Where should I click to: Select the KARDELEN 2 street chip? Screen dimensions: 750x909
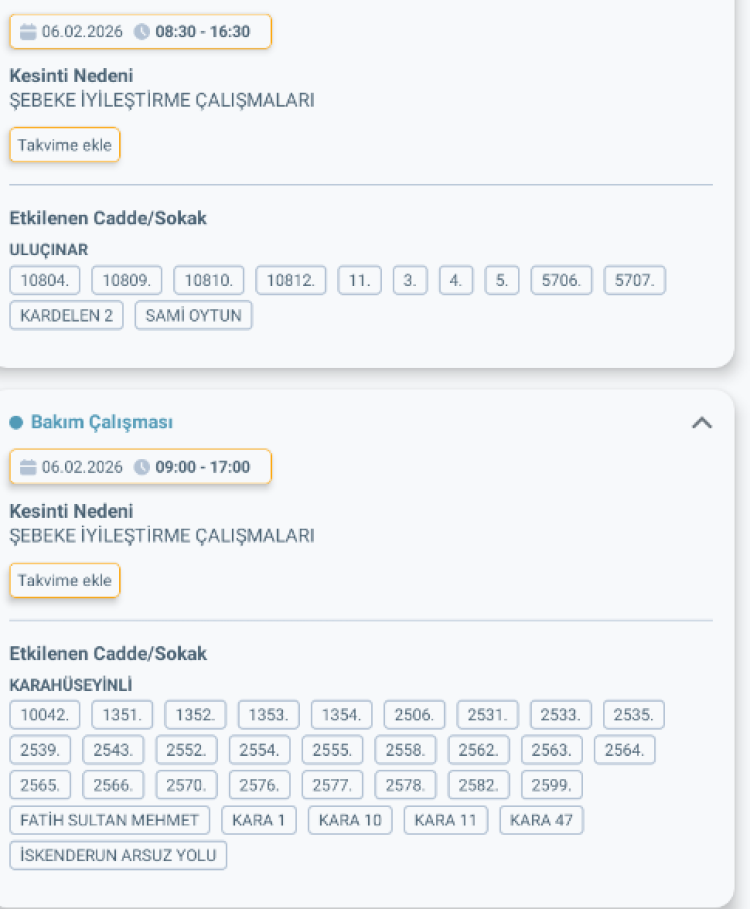(x=66, y=314)
